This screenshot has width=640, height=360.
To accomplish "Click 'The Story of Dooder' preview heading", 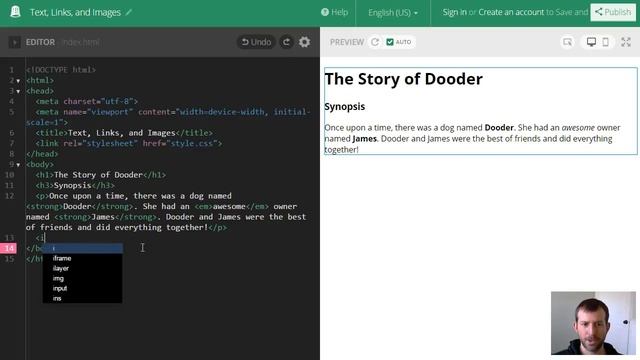I will pyautogui.click(x=403, y=79).
